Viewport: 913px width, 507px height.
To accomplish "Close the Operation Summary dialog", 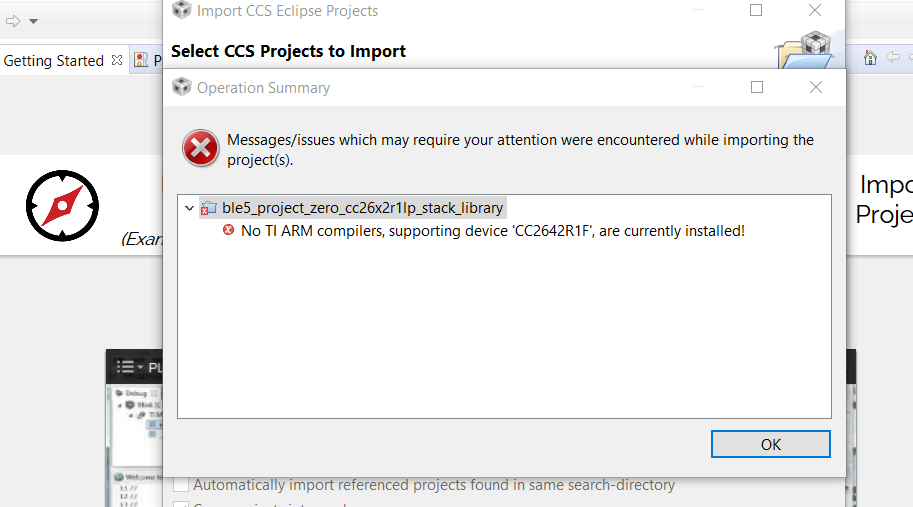I will pyautogui.click(x=816, y=87).
